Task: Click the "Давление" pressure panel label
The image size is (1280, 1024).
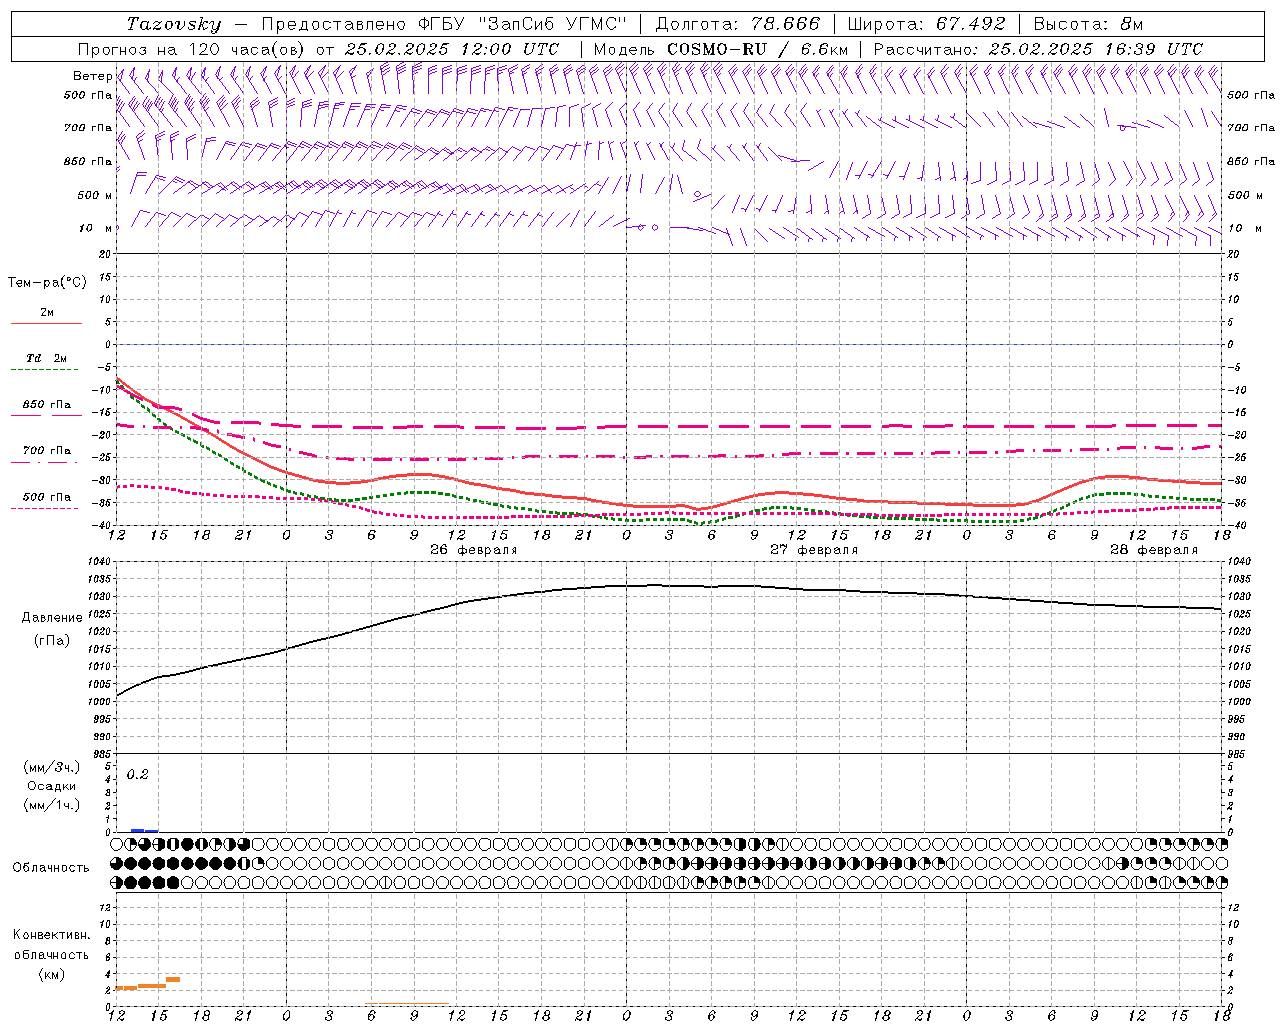Action: [x=52, y=618]
